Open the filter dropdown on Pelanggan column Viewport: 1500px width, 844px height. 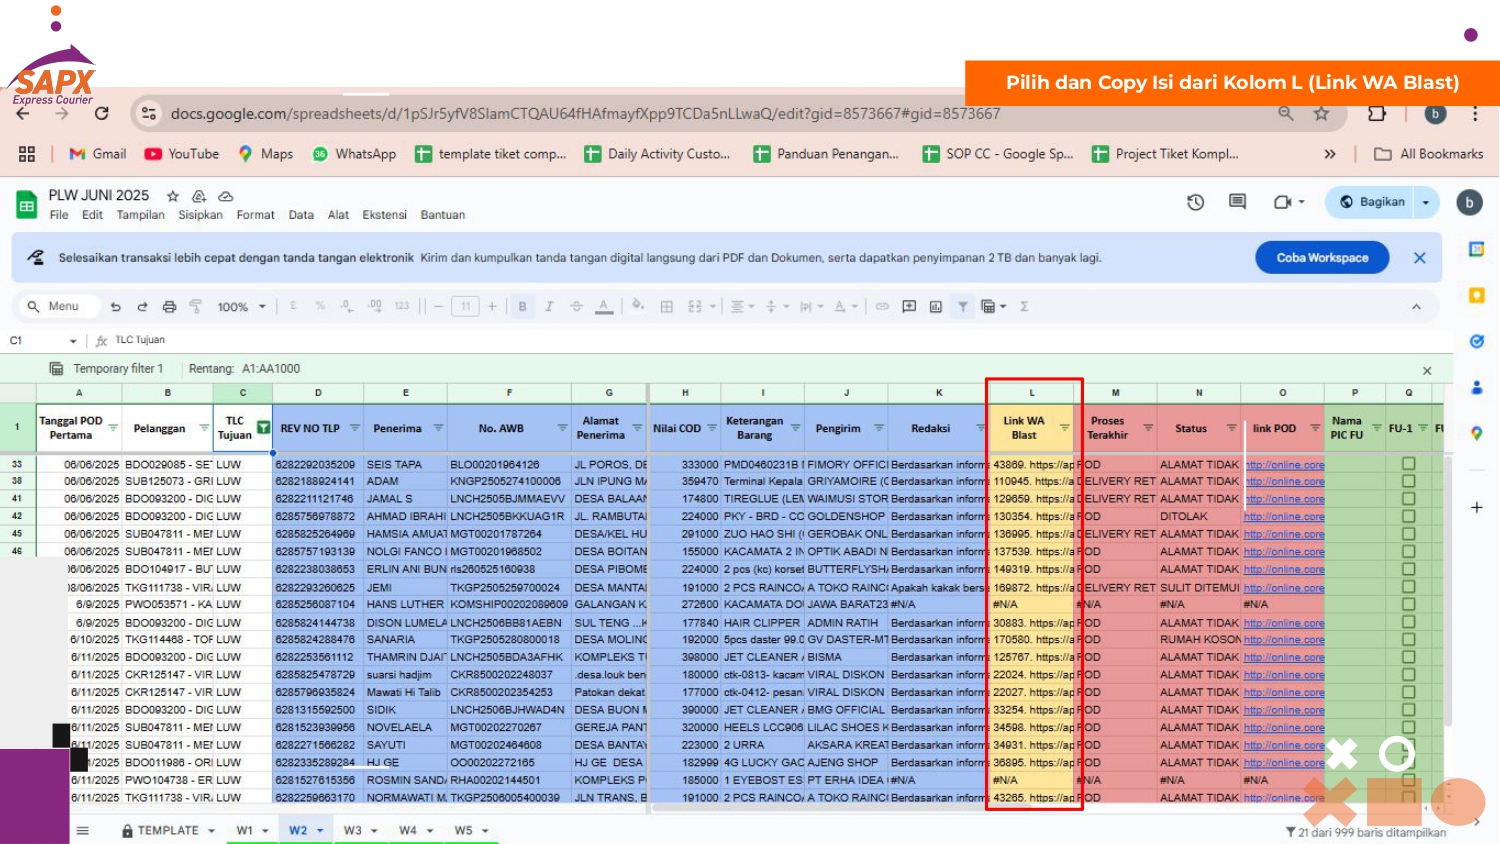pos(204,428)
